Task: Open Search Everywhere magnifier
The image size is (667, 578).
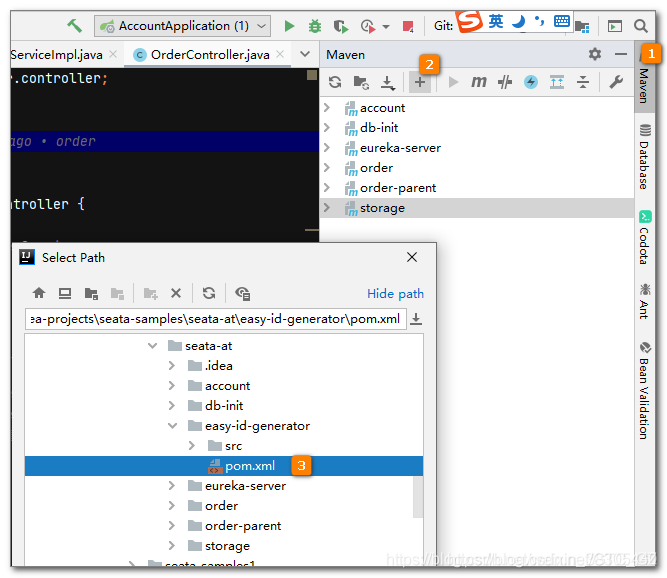Action: (x=641, y=26)
